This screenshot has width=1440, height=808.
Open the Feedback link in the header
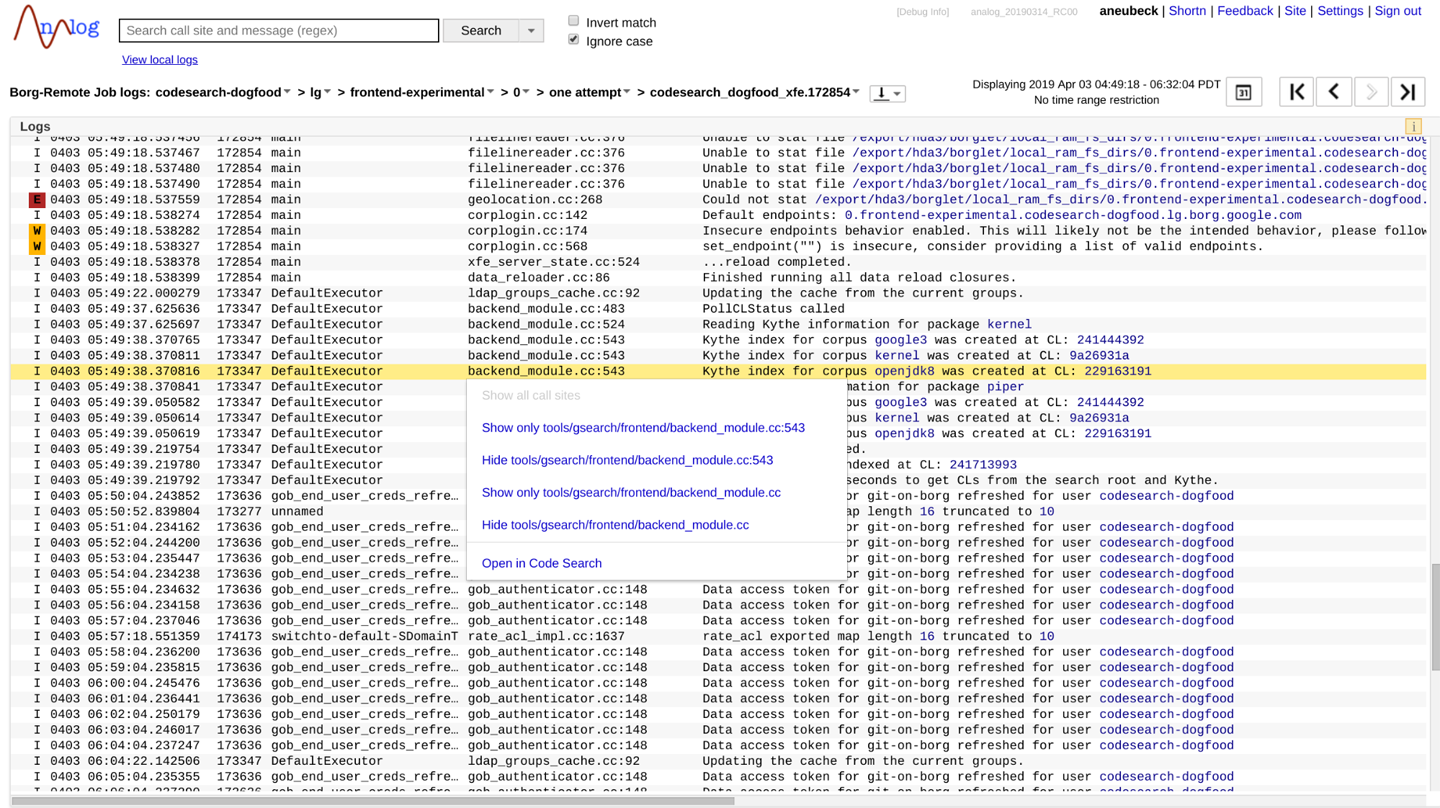tap(1244, 11)
